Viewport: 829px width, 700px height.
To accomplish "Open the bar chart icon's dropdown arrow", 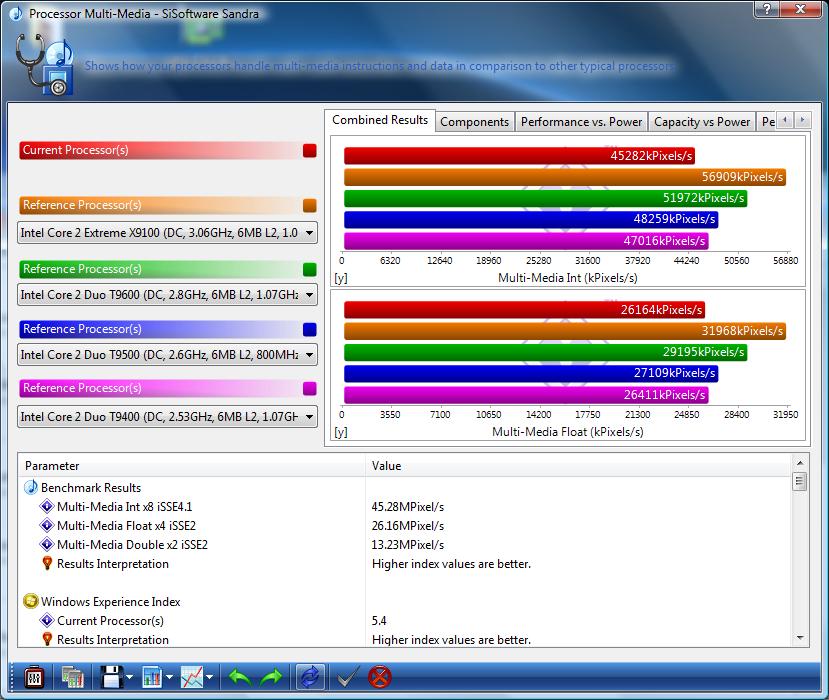I will [x=169, y=677].
